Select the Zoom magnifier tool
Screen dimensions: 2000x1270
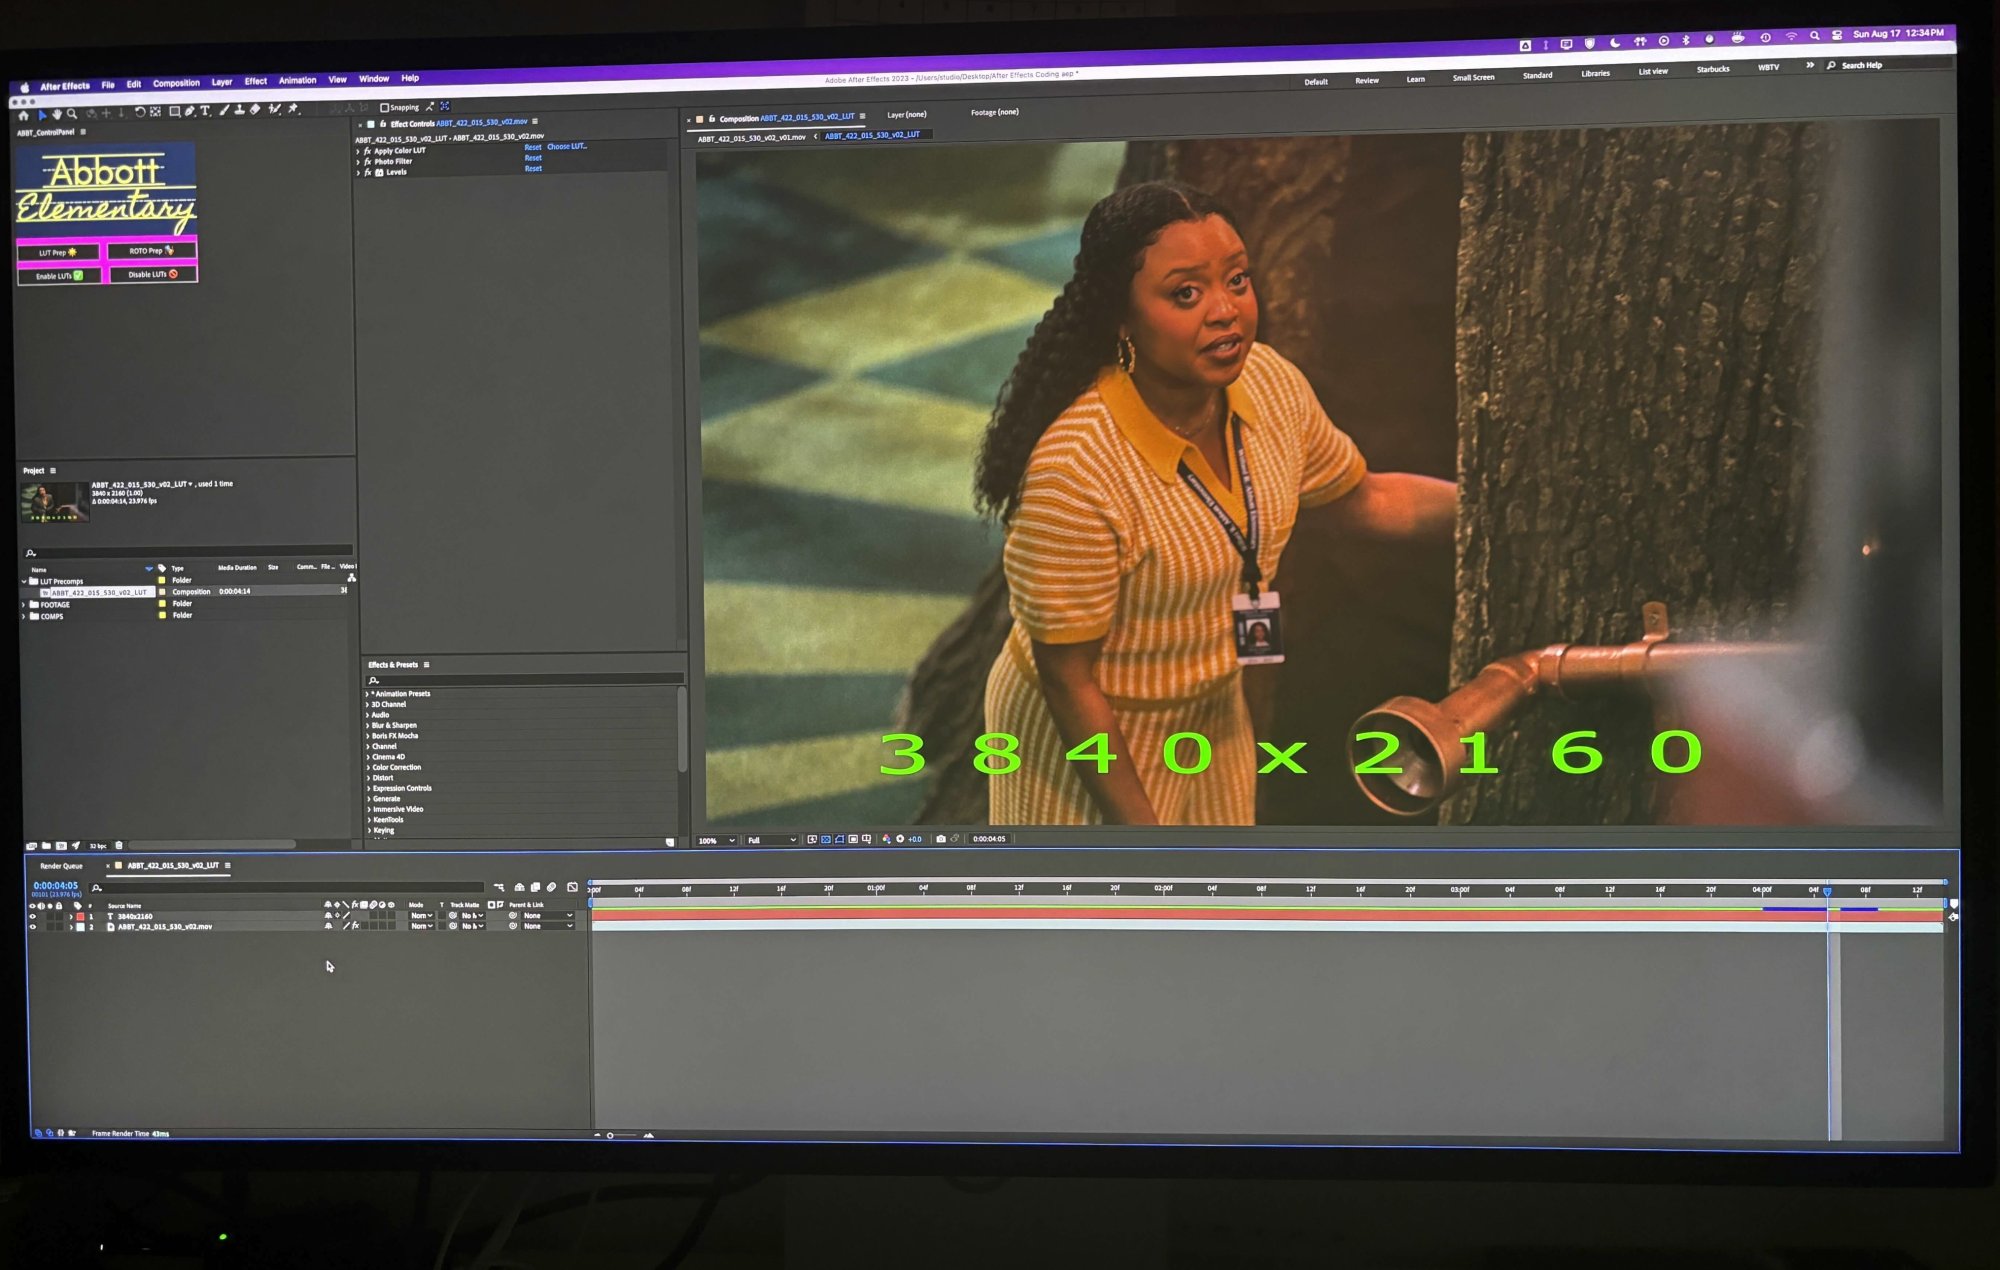pos(72,114)
